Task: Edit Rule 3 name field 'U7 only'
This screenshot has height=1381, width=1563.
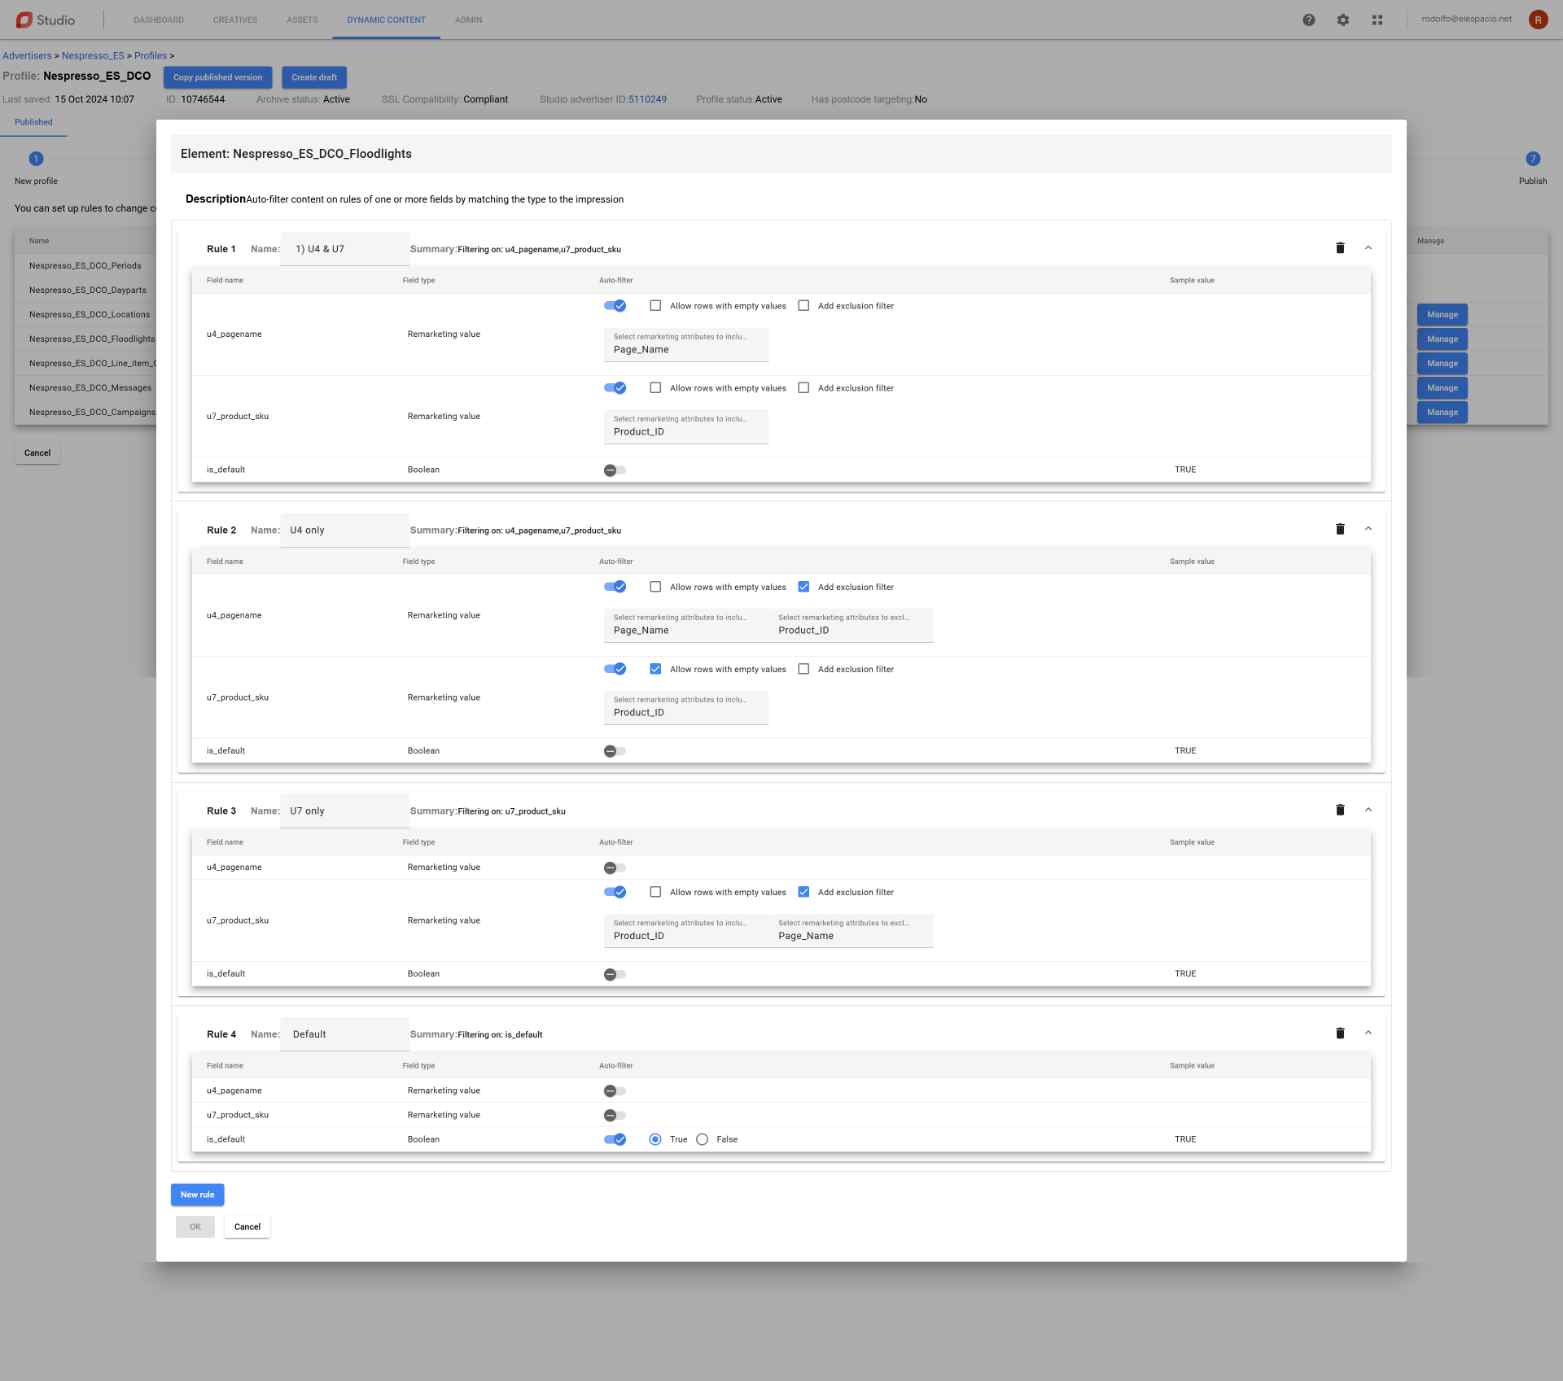Action: 345,811
